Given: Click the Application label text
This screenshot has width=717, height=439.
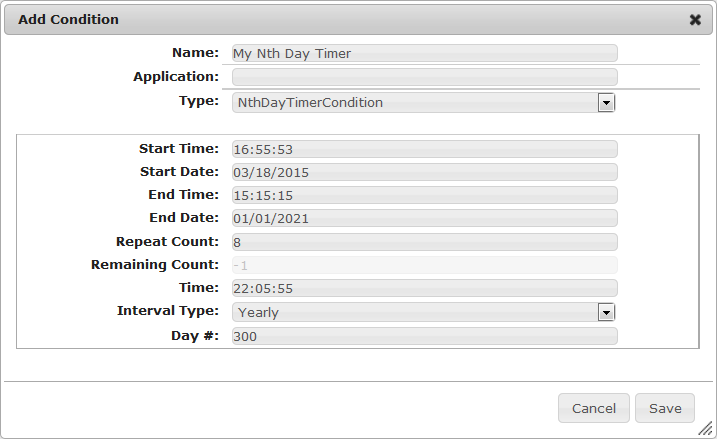Looking at the screenshot, I should click(175, 76).
